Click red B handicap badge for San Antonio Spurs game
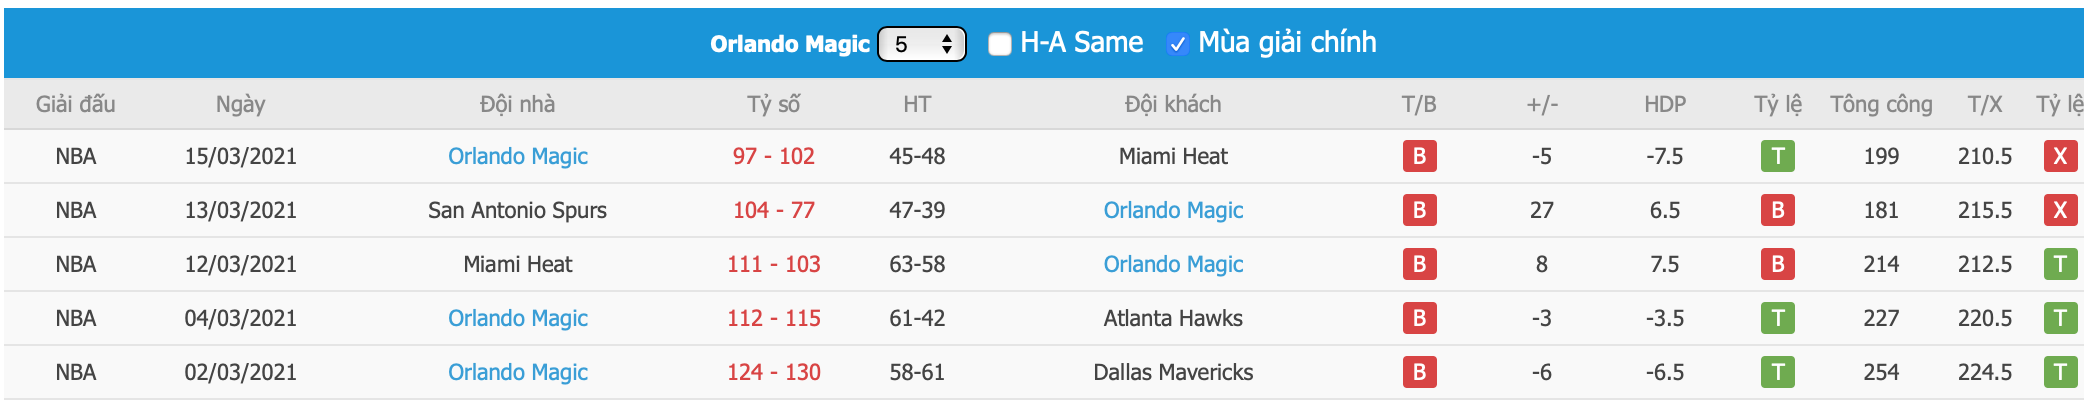The width and height of the screenshot is (2086, 406). click(1777, 210)
